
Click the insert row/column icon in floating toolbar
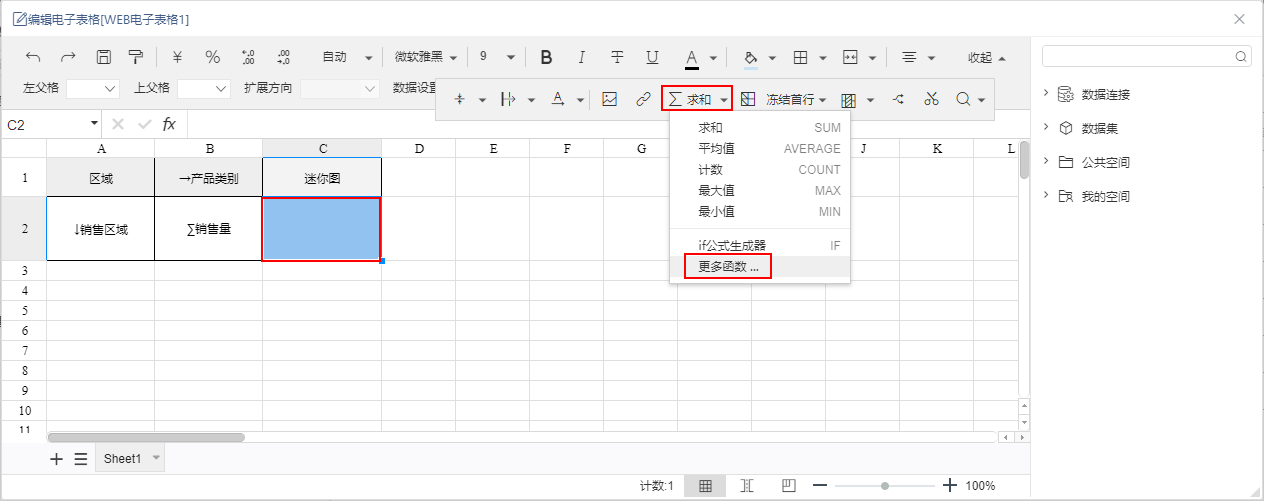pos(460,99)
